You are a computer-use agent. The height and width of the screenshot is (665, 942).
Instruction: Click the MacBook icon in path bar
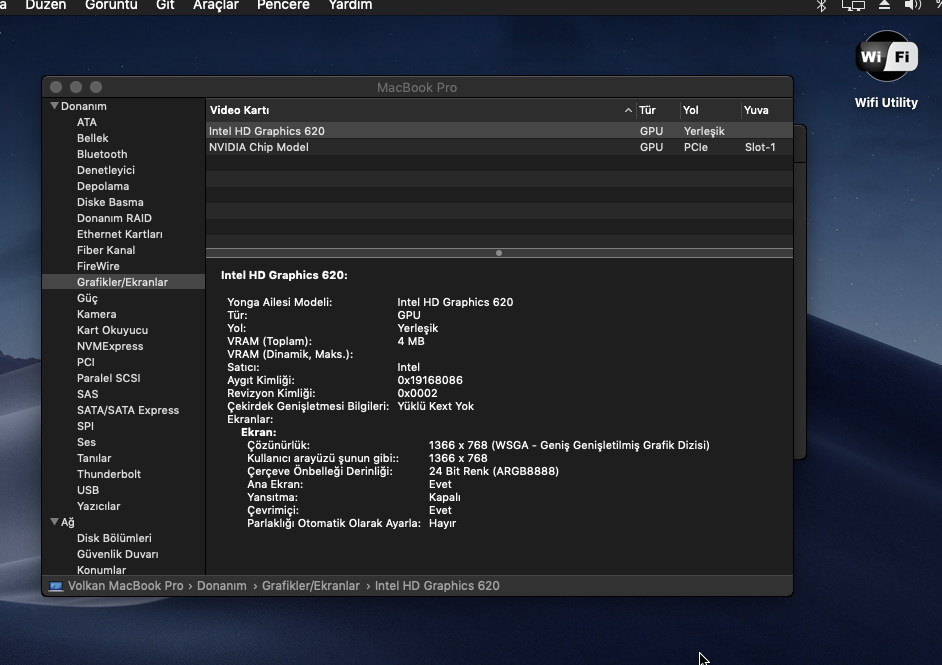tap(56, 586)
